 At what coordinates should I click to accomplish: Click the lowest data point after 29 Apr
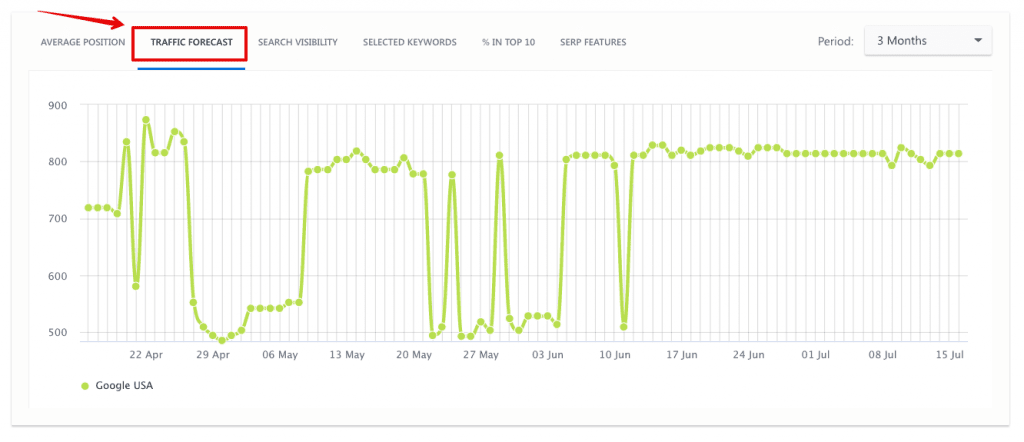(222, 340)
